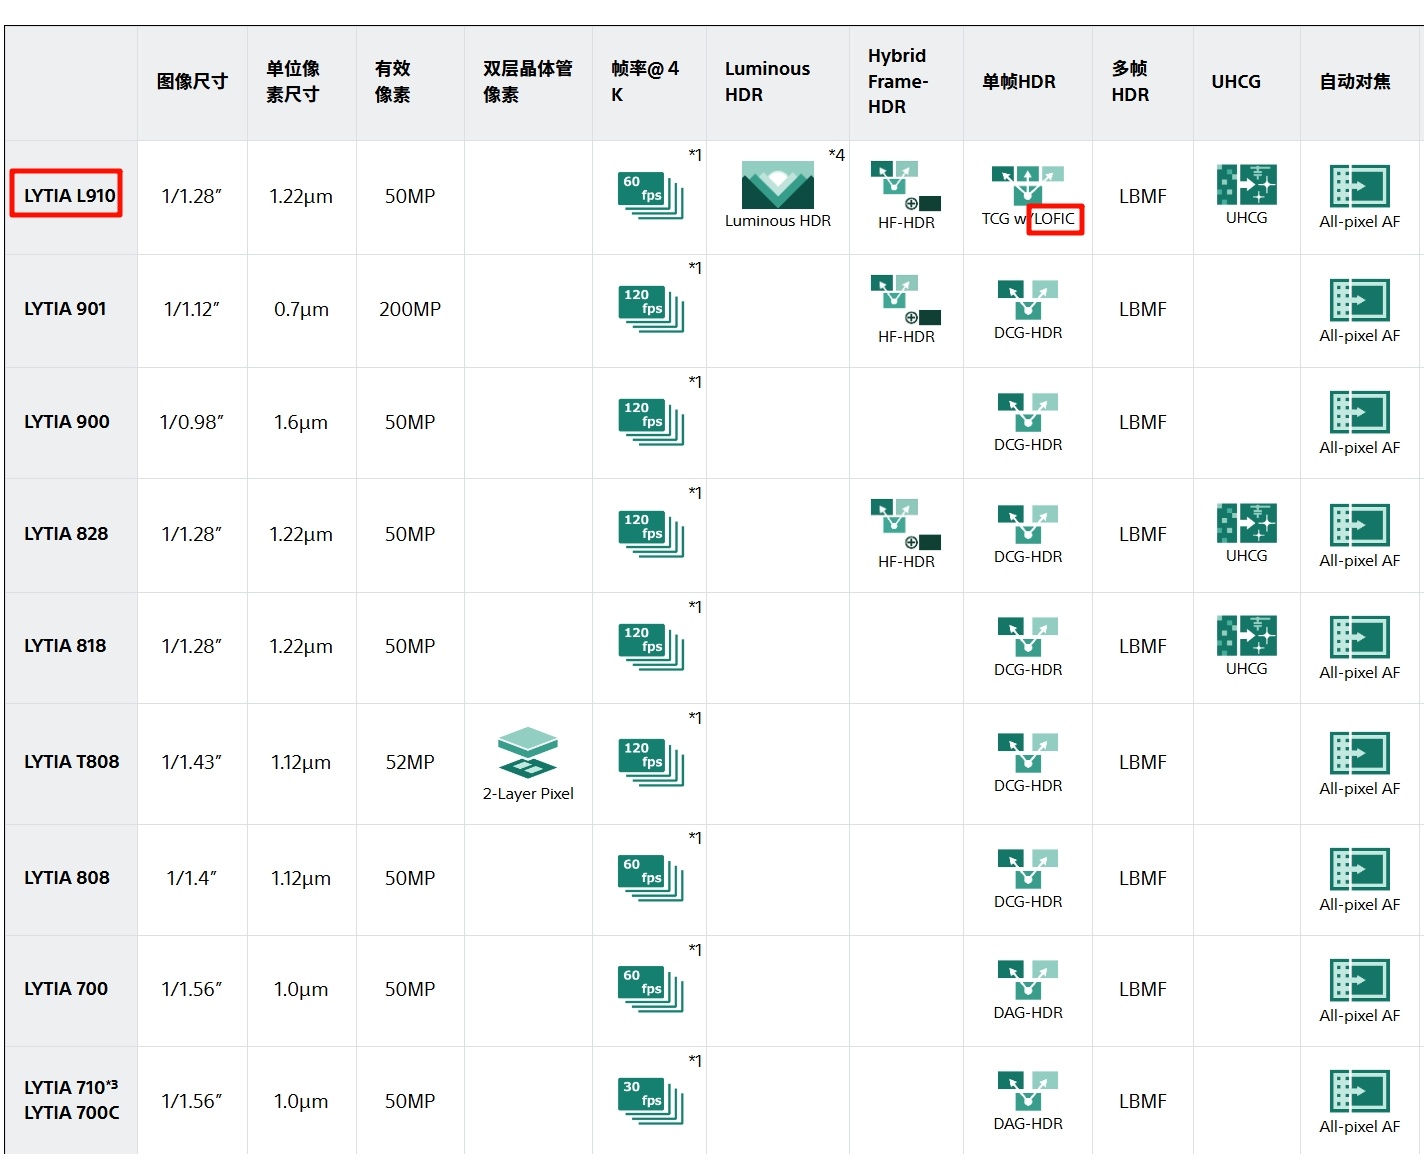Click the 单帧HDR column header
Image resolution: width=1424 pixels, height=1154 pixels.
(1019, 82)
